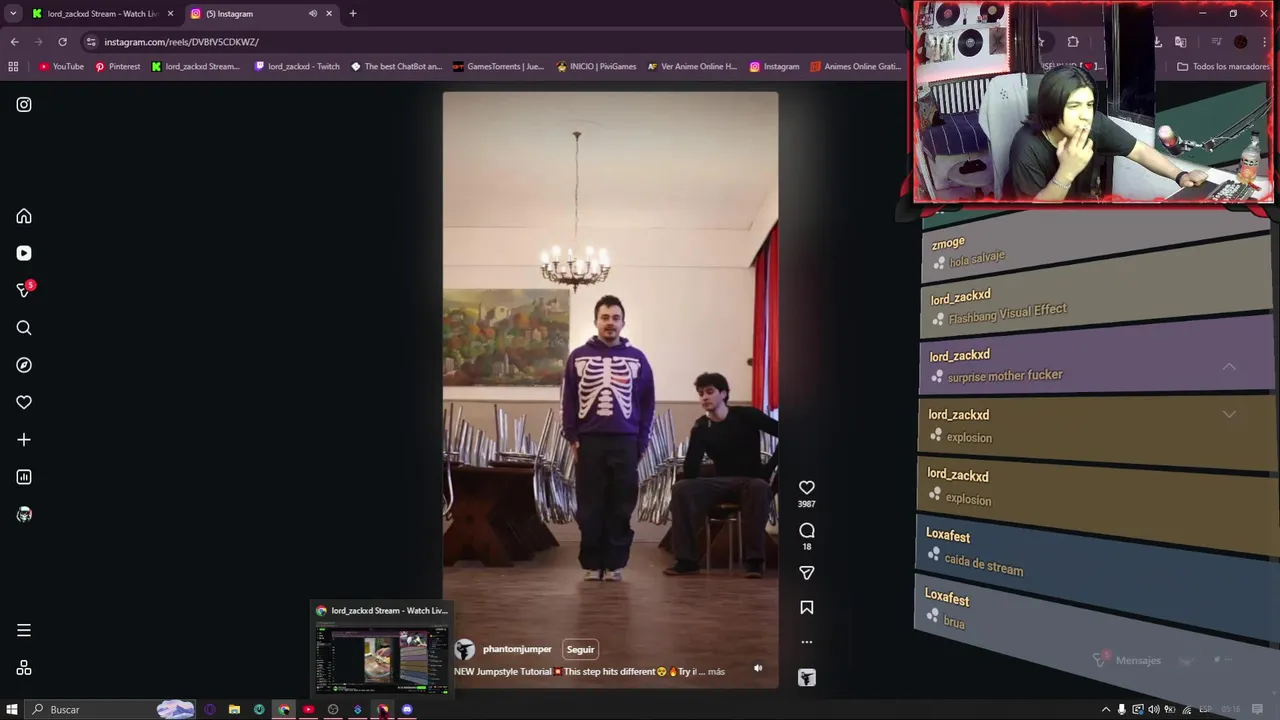Open OBS Studio from taskbar
1280x720 pixels.
pos(333,709)
